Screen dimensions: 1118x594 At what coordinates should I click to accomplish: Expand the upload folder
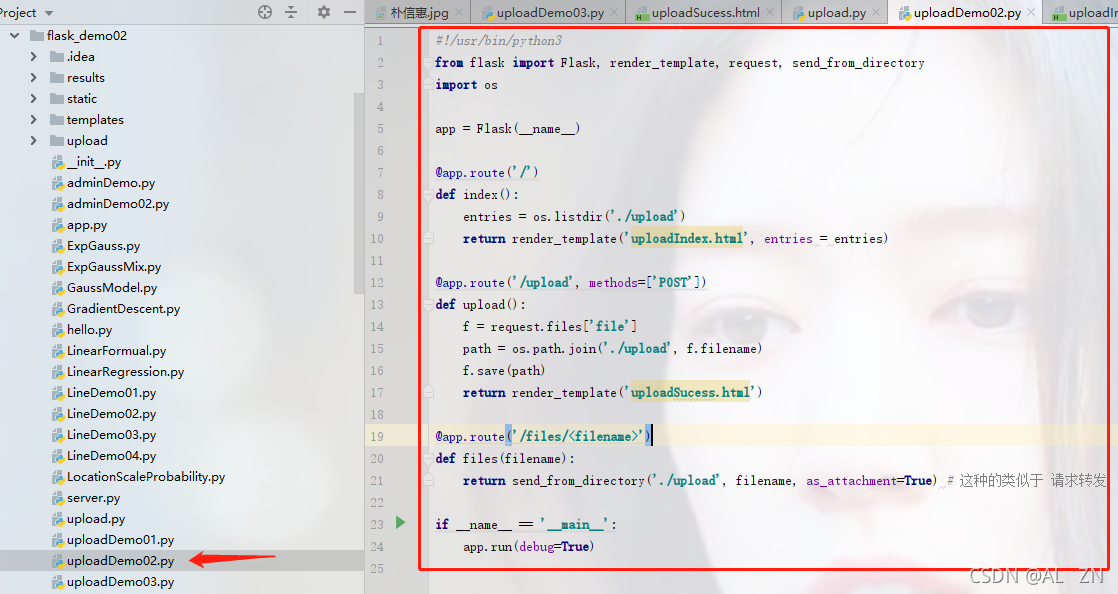click(x=34, y=140)
